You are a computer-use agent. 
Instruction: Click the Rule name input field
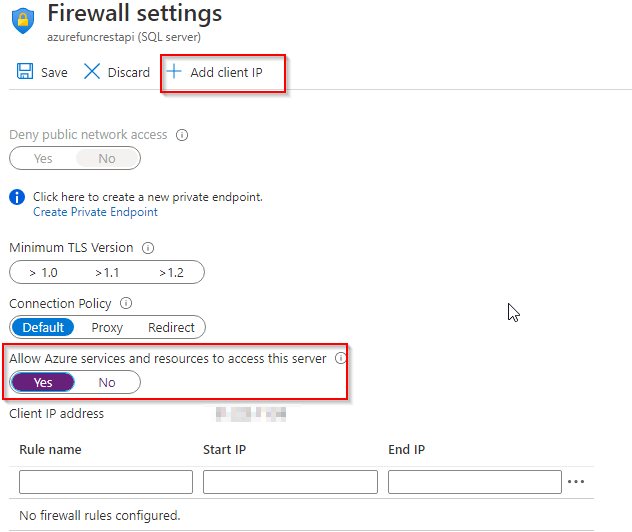(x=106, y=482)
